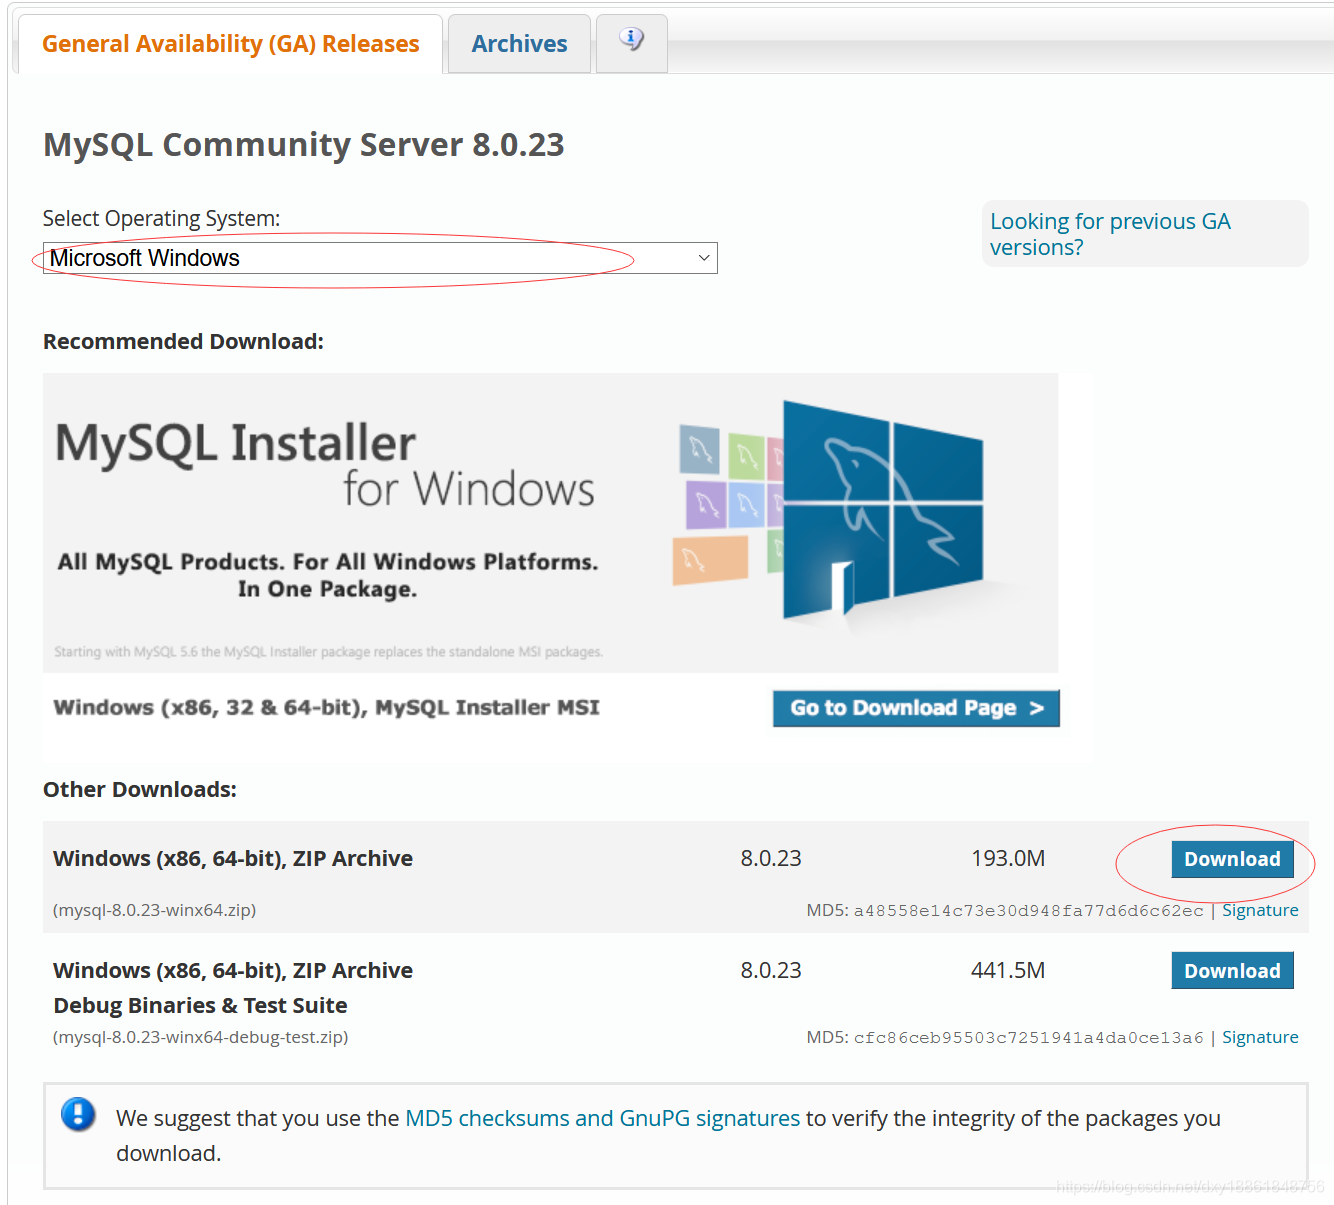The width and height of the screenshot is (1334, 1205).
Task: Switch to the Archives tab
Action: (519, 44)
